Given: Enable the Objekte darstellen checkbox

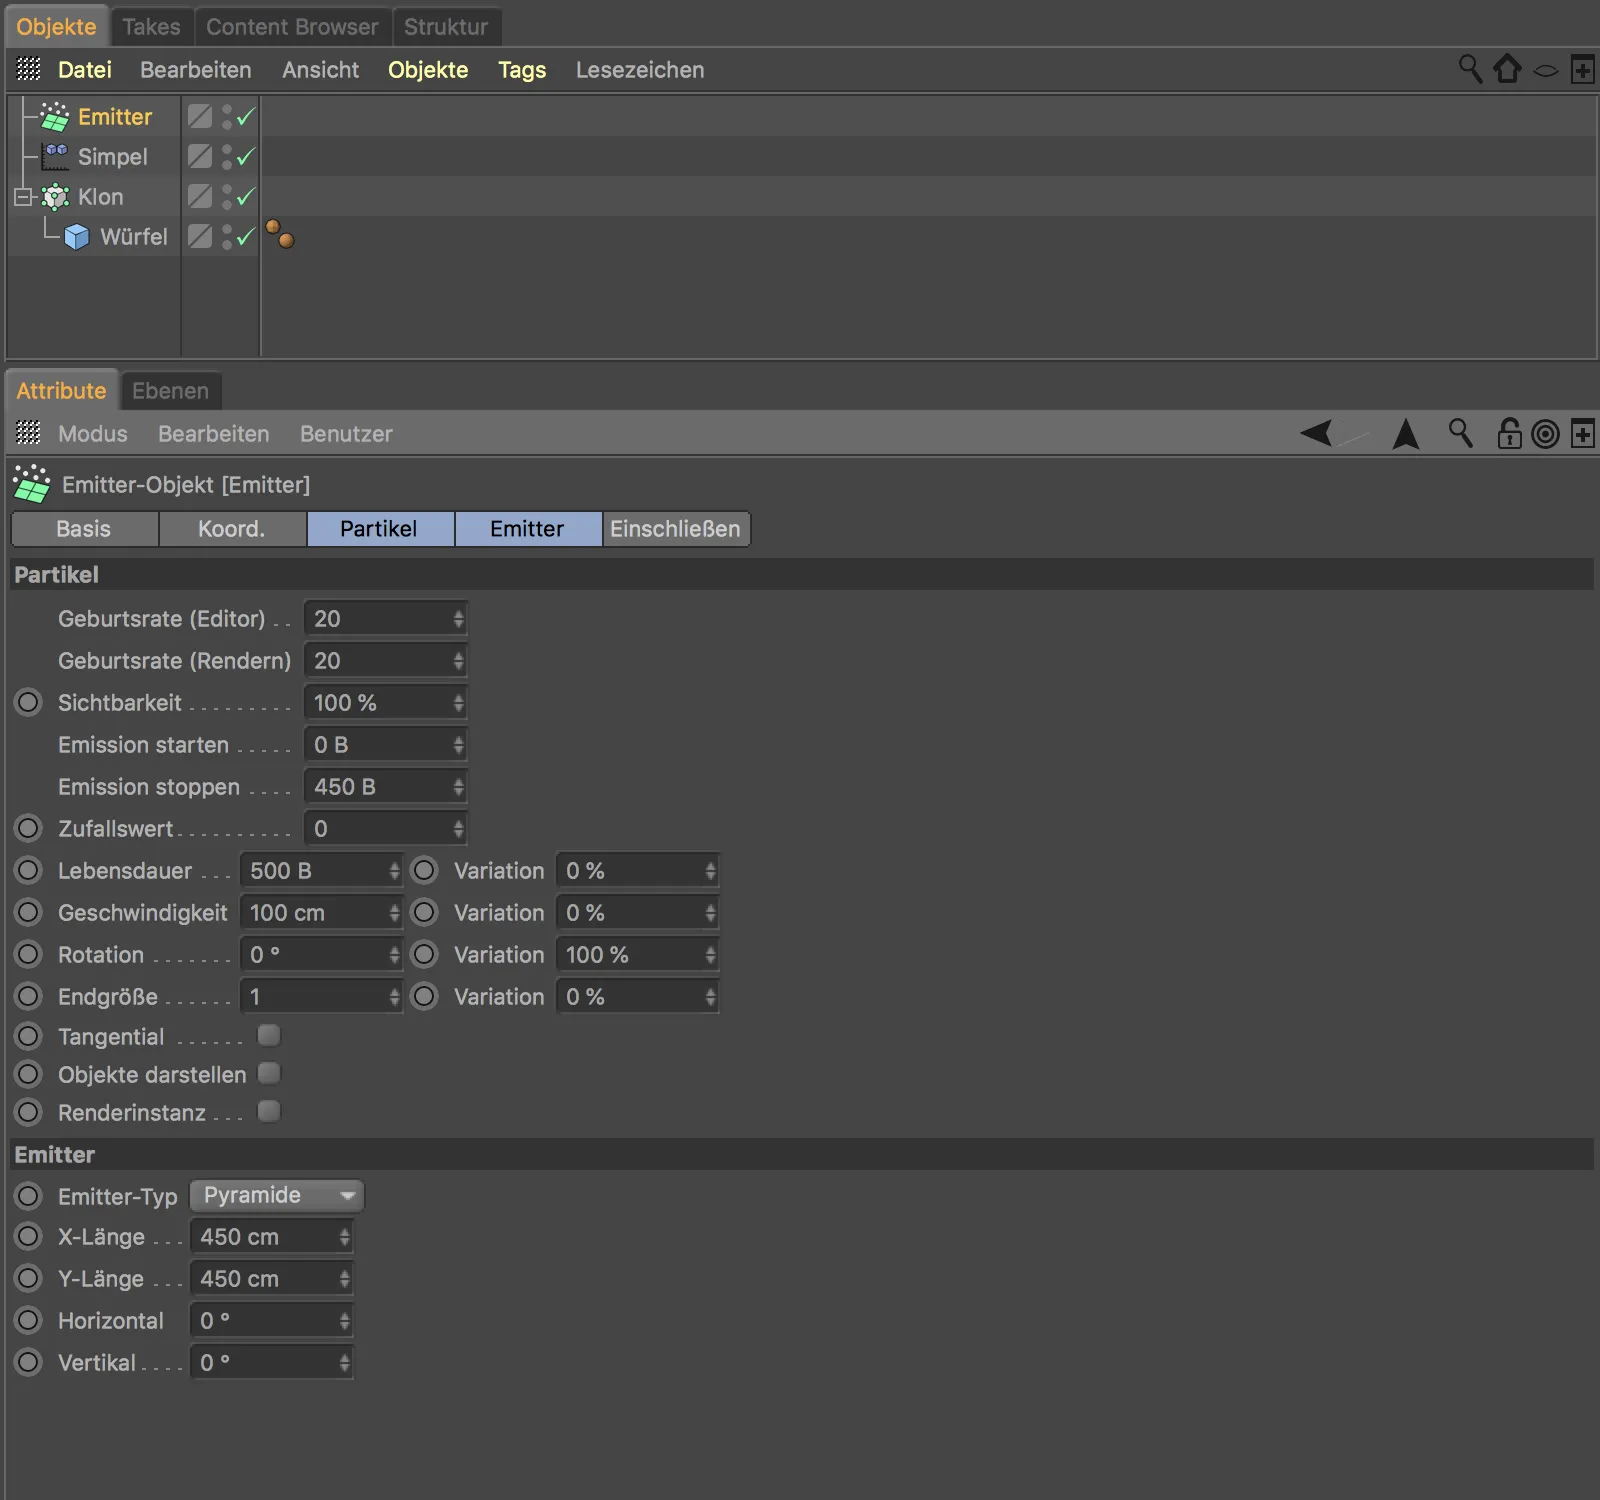Looking at the screenshot, I should click(x=269, y=1073).
